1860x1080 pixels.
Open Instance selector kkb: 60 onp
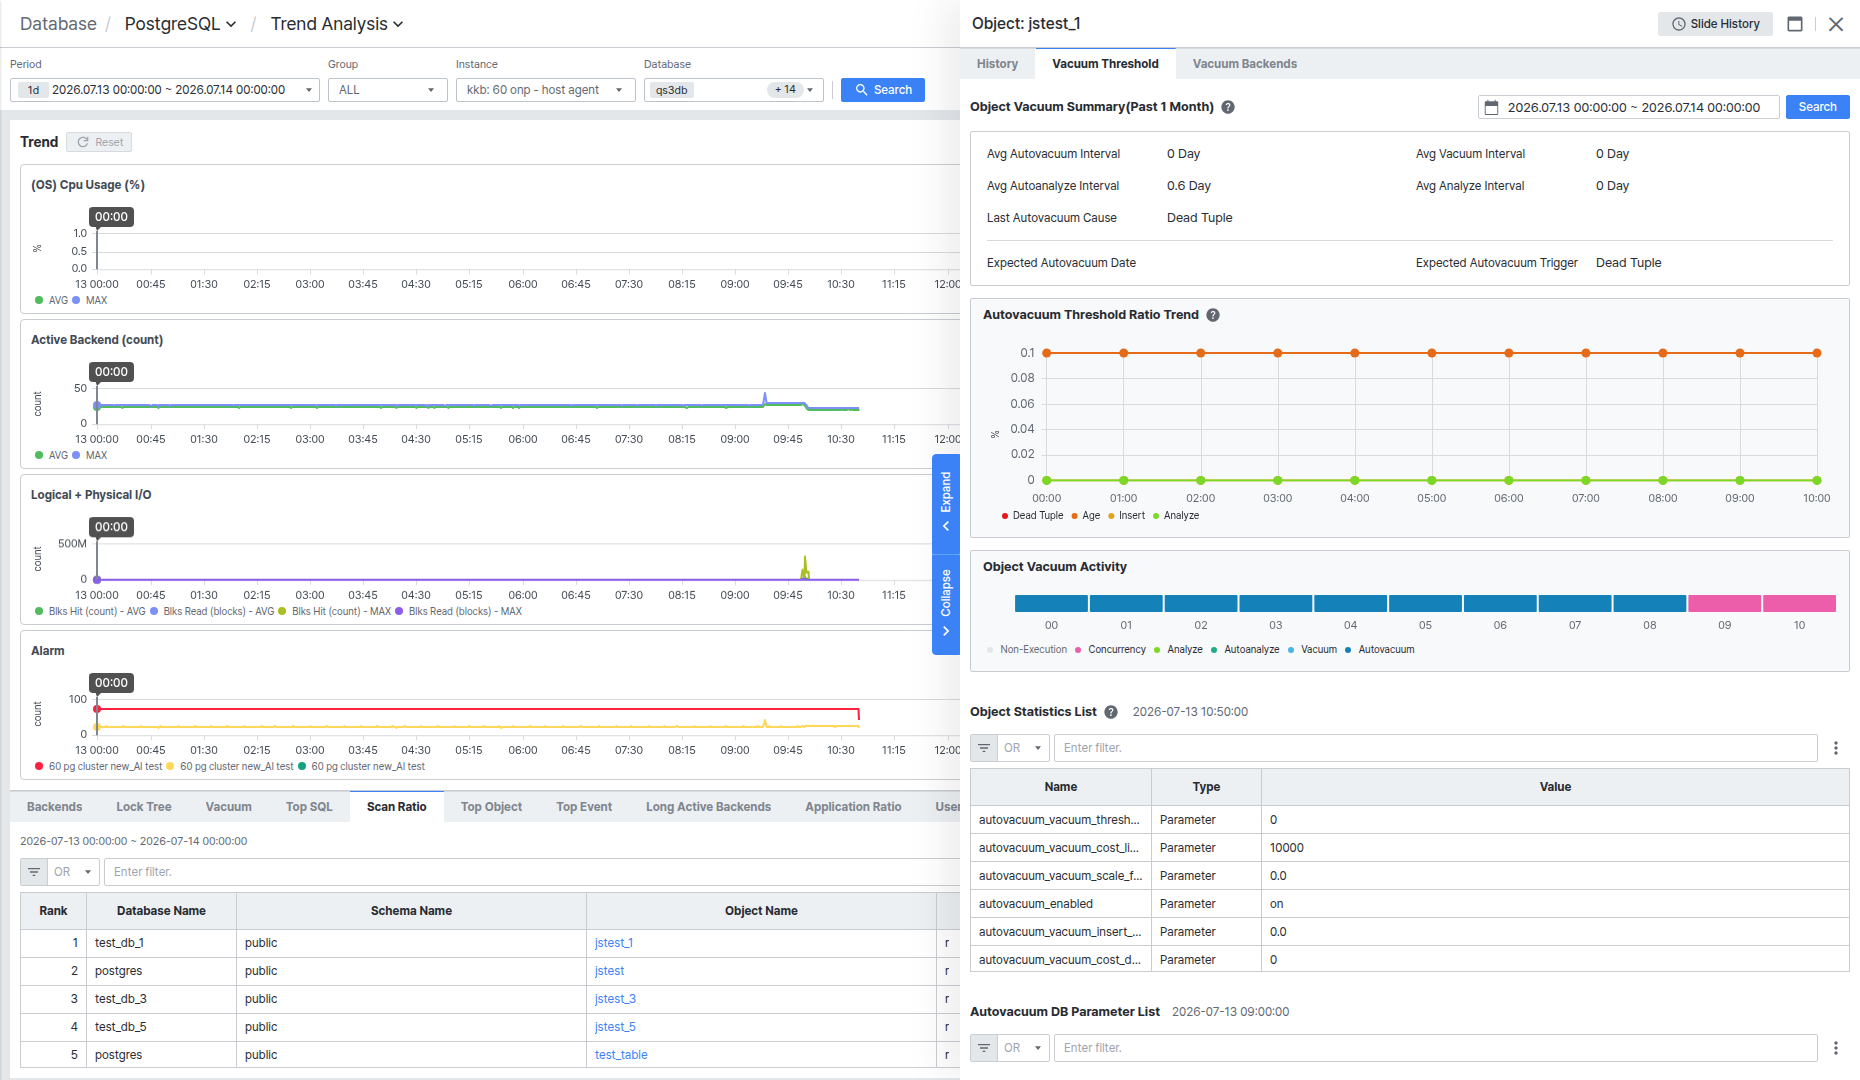pyautogui.click(x=545, y=90)
